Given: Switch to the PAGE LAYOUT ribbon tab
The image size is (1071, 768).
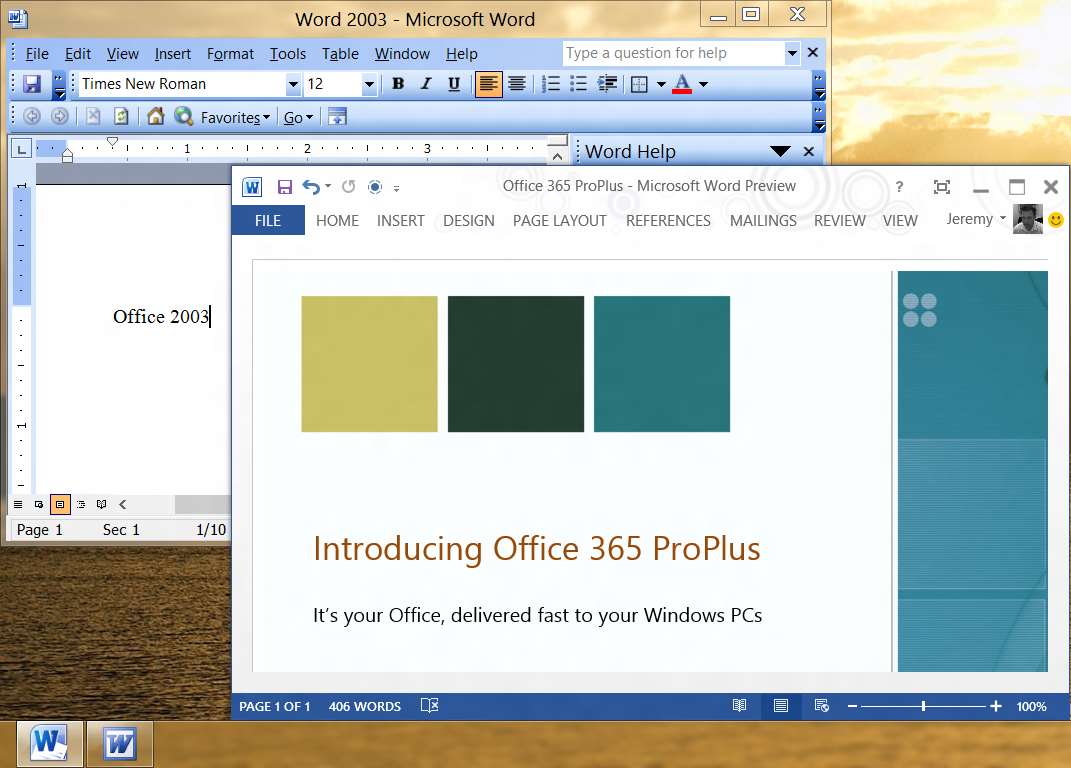Looking at the screenshot, I should pyautogui.click(x=559, y=221).
